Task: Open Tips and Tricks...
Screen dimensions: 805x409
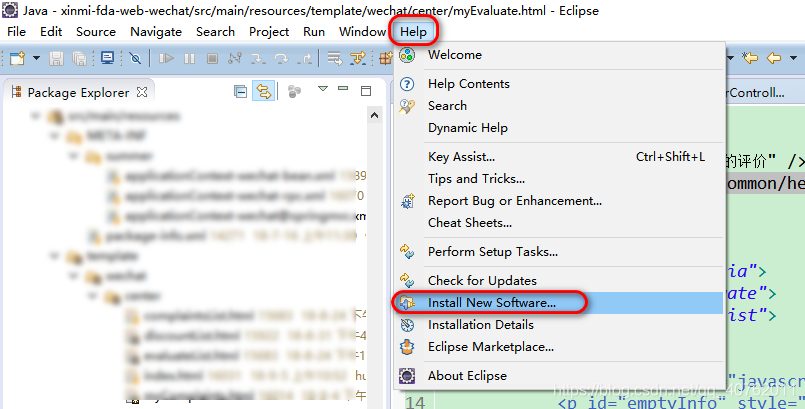Action: pos(559,179)
